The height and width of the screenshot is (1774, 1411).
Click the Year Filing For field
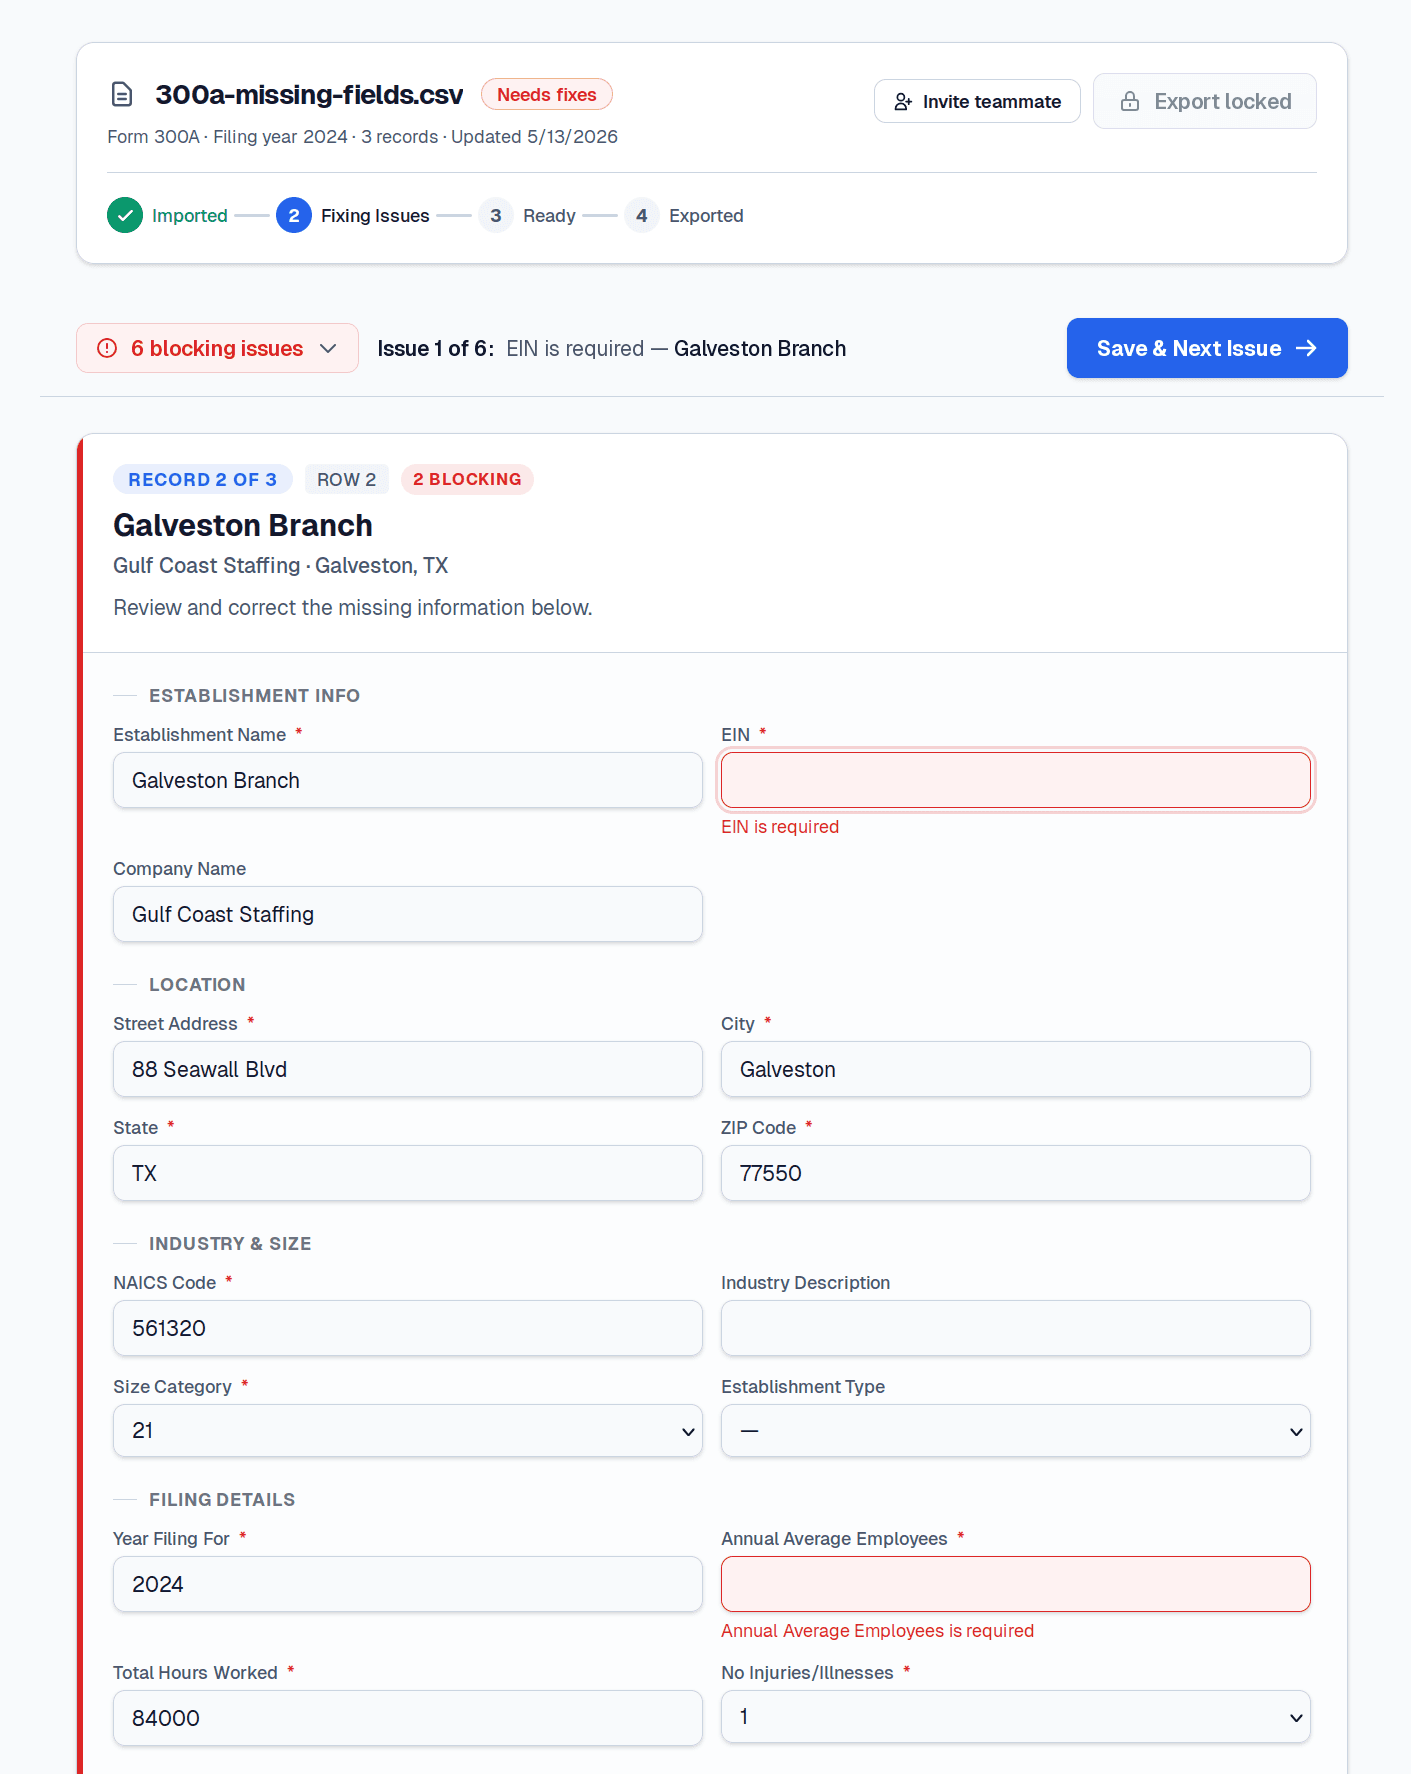[x=408, y=1584]
